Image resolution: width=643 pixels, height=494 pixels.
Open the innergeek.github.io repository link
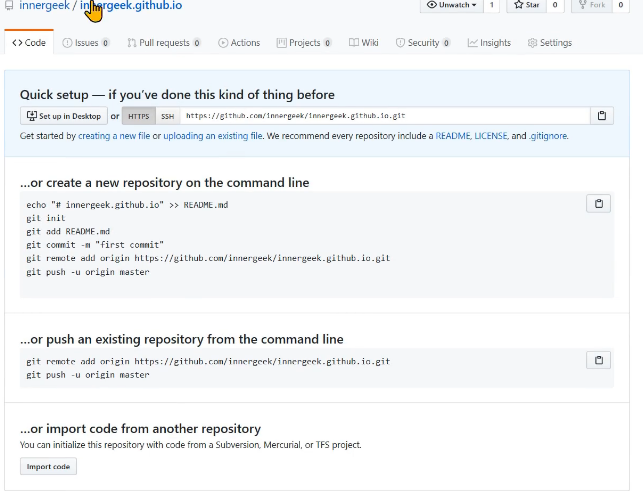[131, 6]
